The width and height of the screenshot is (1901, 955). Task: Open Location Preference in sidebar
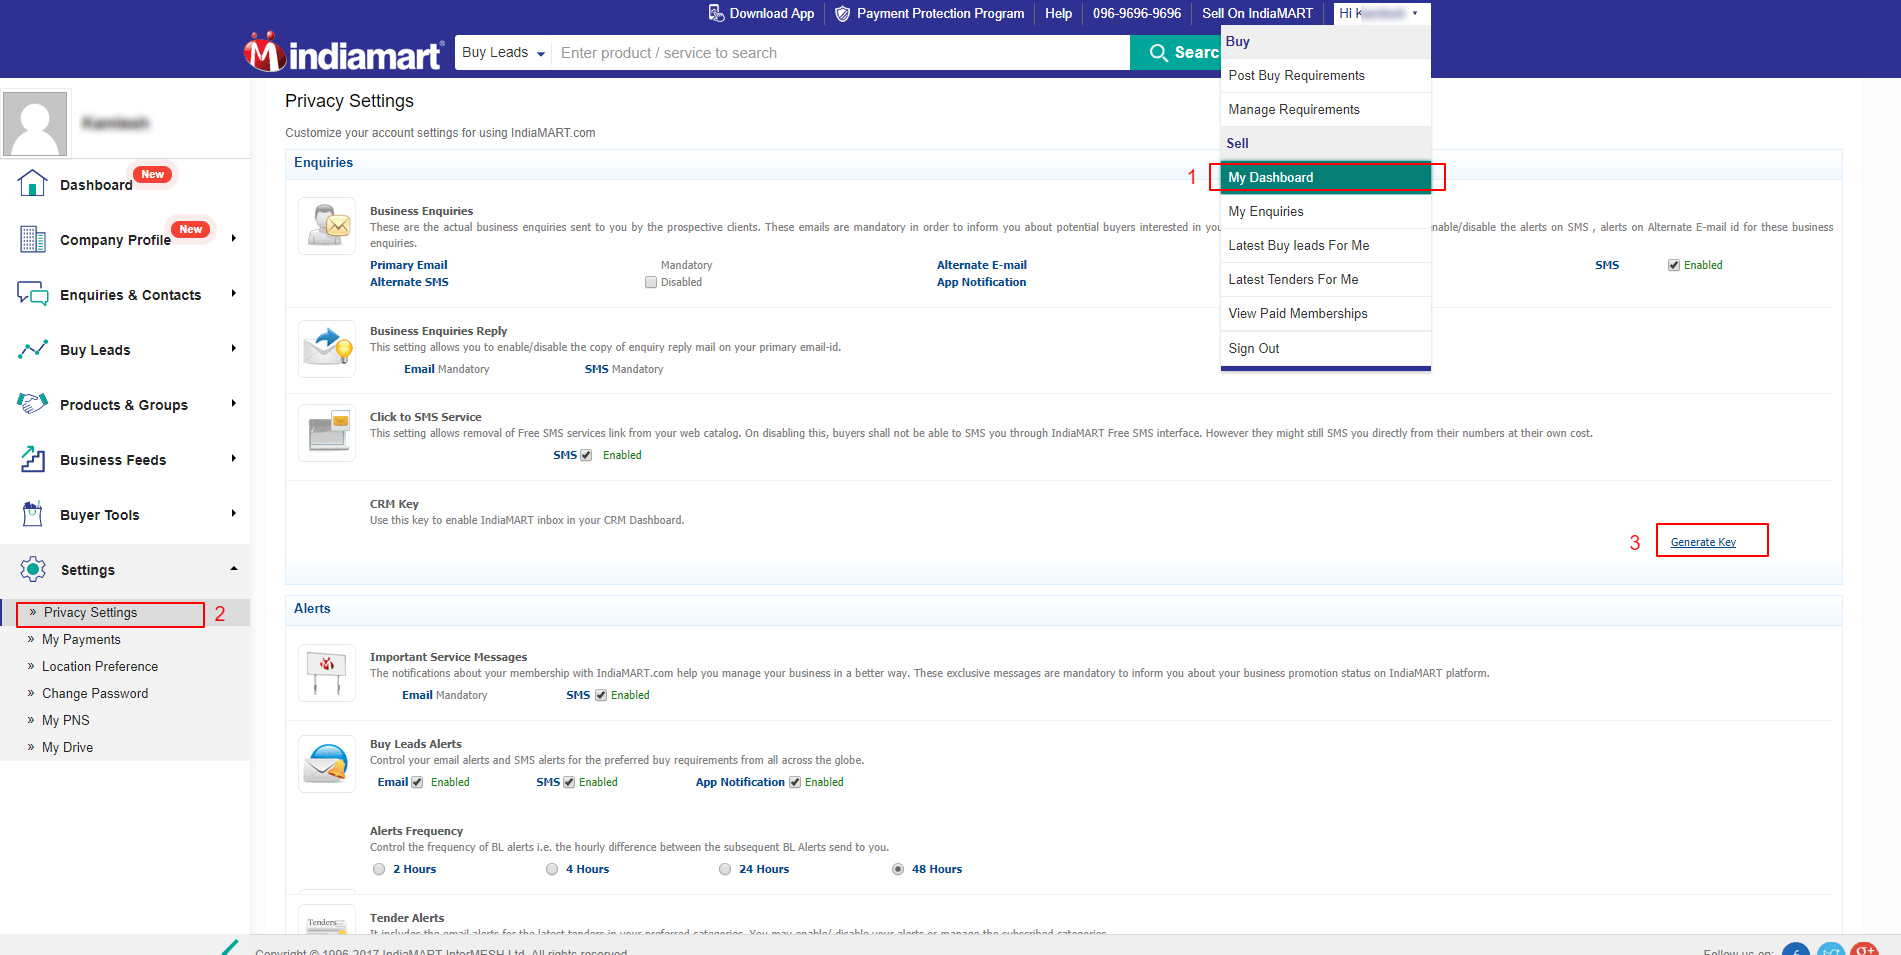coord(100,667)
